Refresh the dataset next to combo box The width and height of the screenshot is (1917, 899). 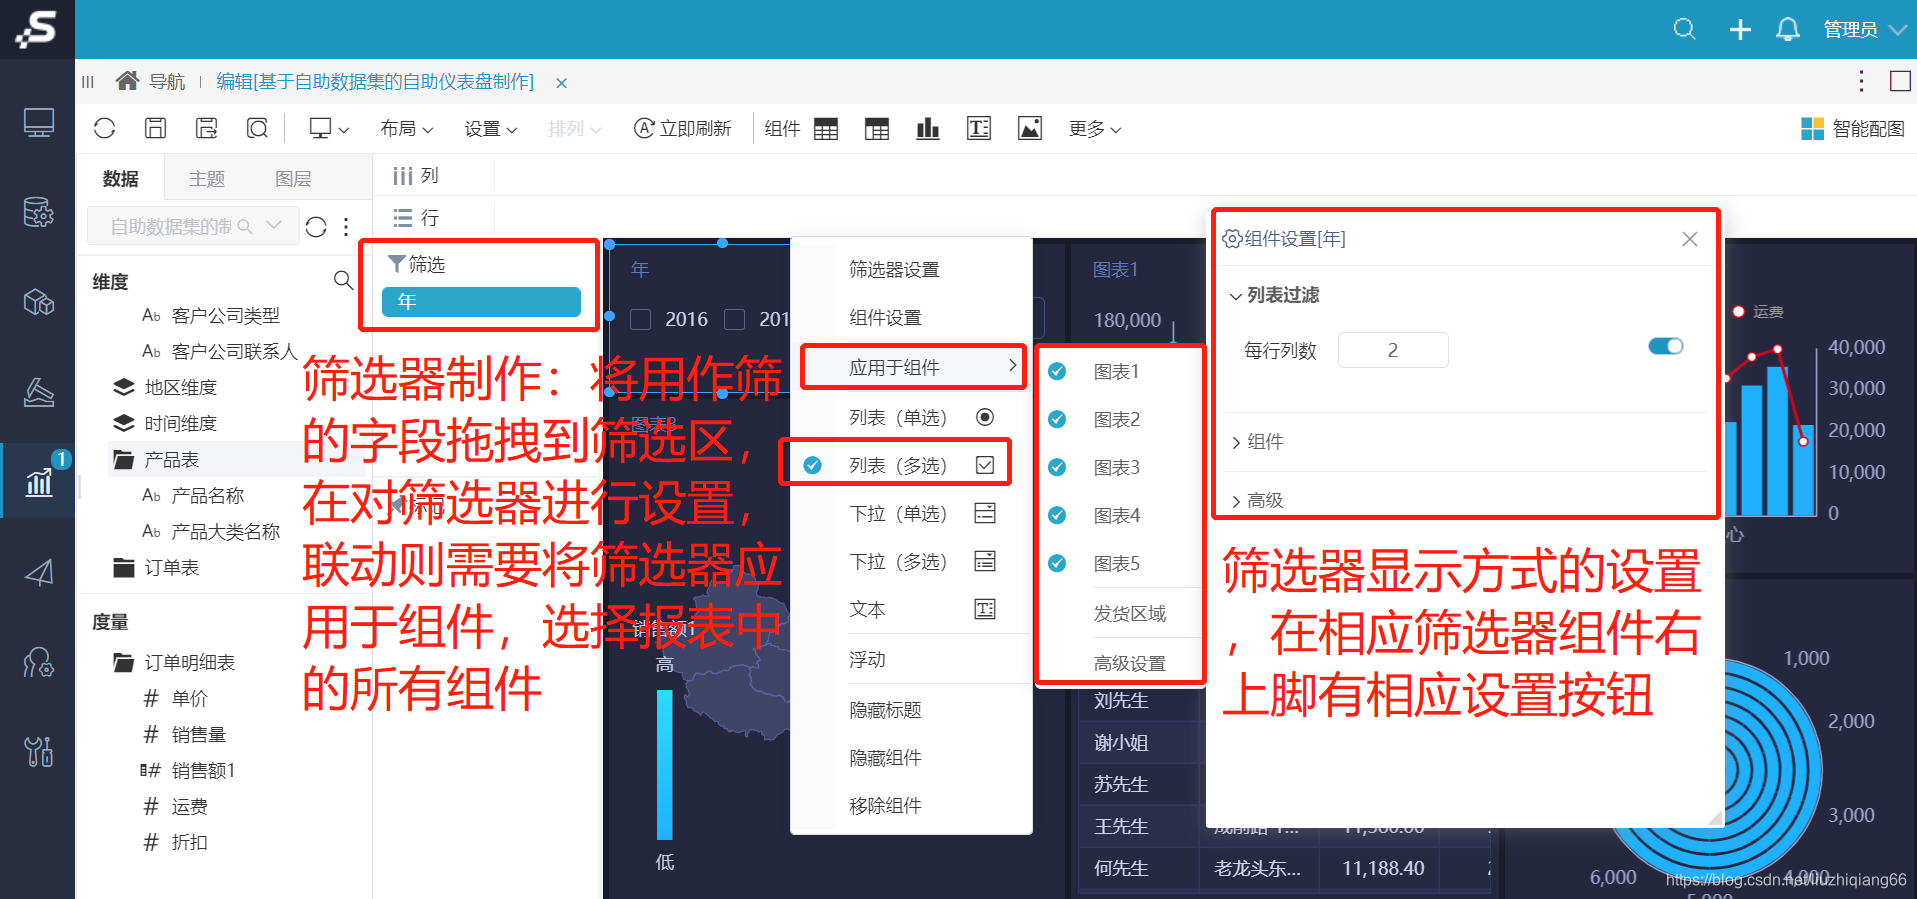316,227
